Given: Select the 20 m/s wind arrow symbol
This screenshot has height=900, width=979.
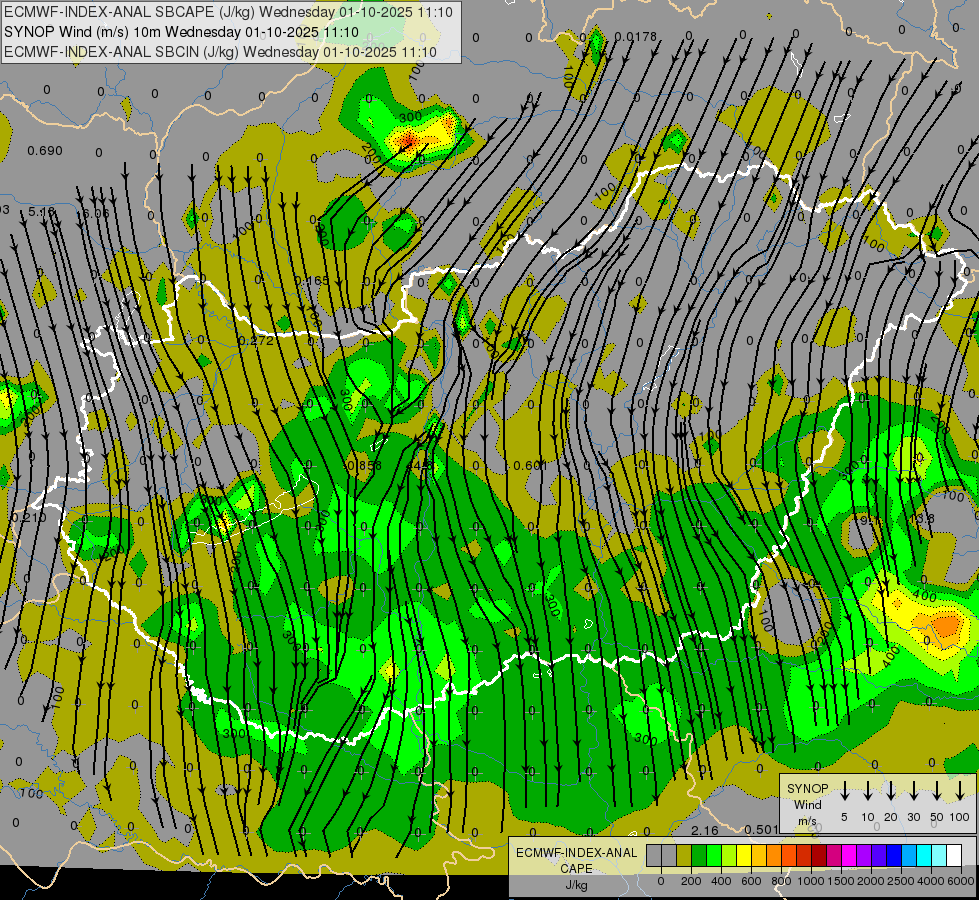Looking at the screenshot, I should [x=890, y=791].
